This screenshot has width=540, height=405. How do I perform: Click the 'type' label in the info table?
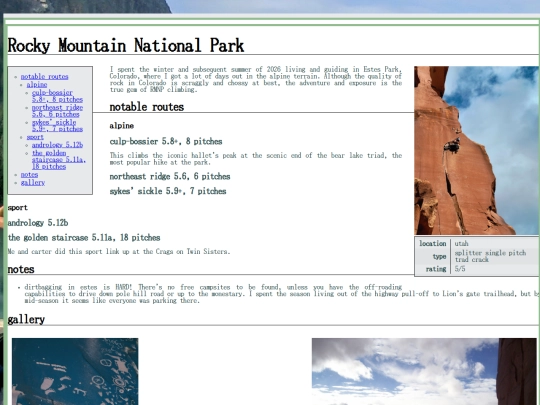coord(439,257)
